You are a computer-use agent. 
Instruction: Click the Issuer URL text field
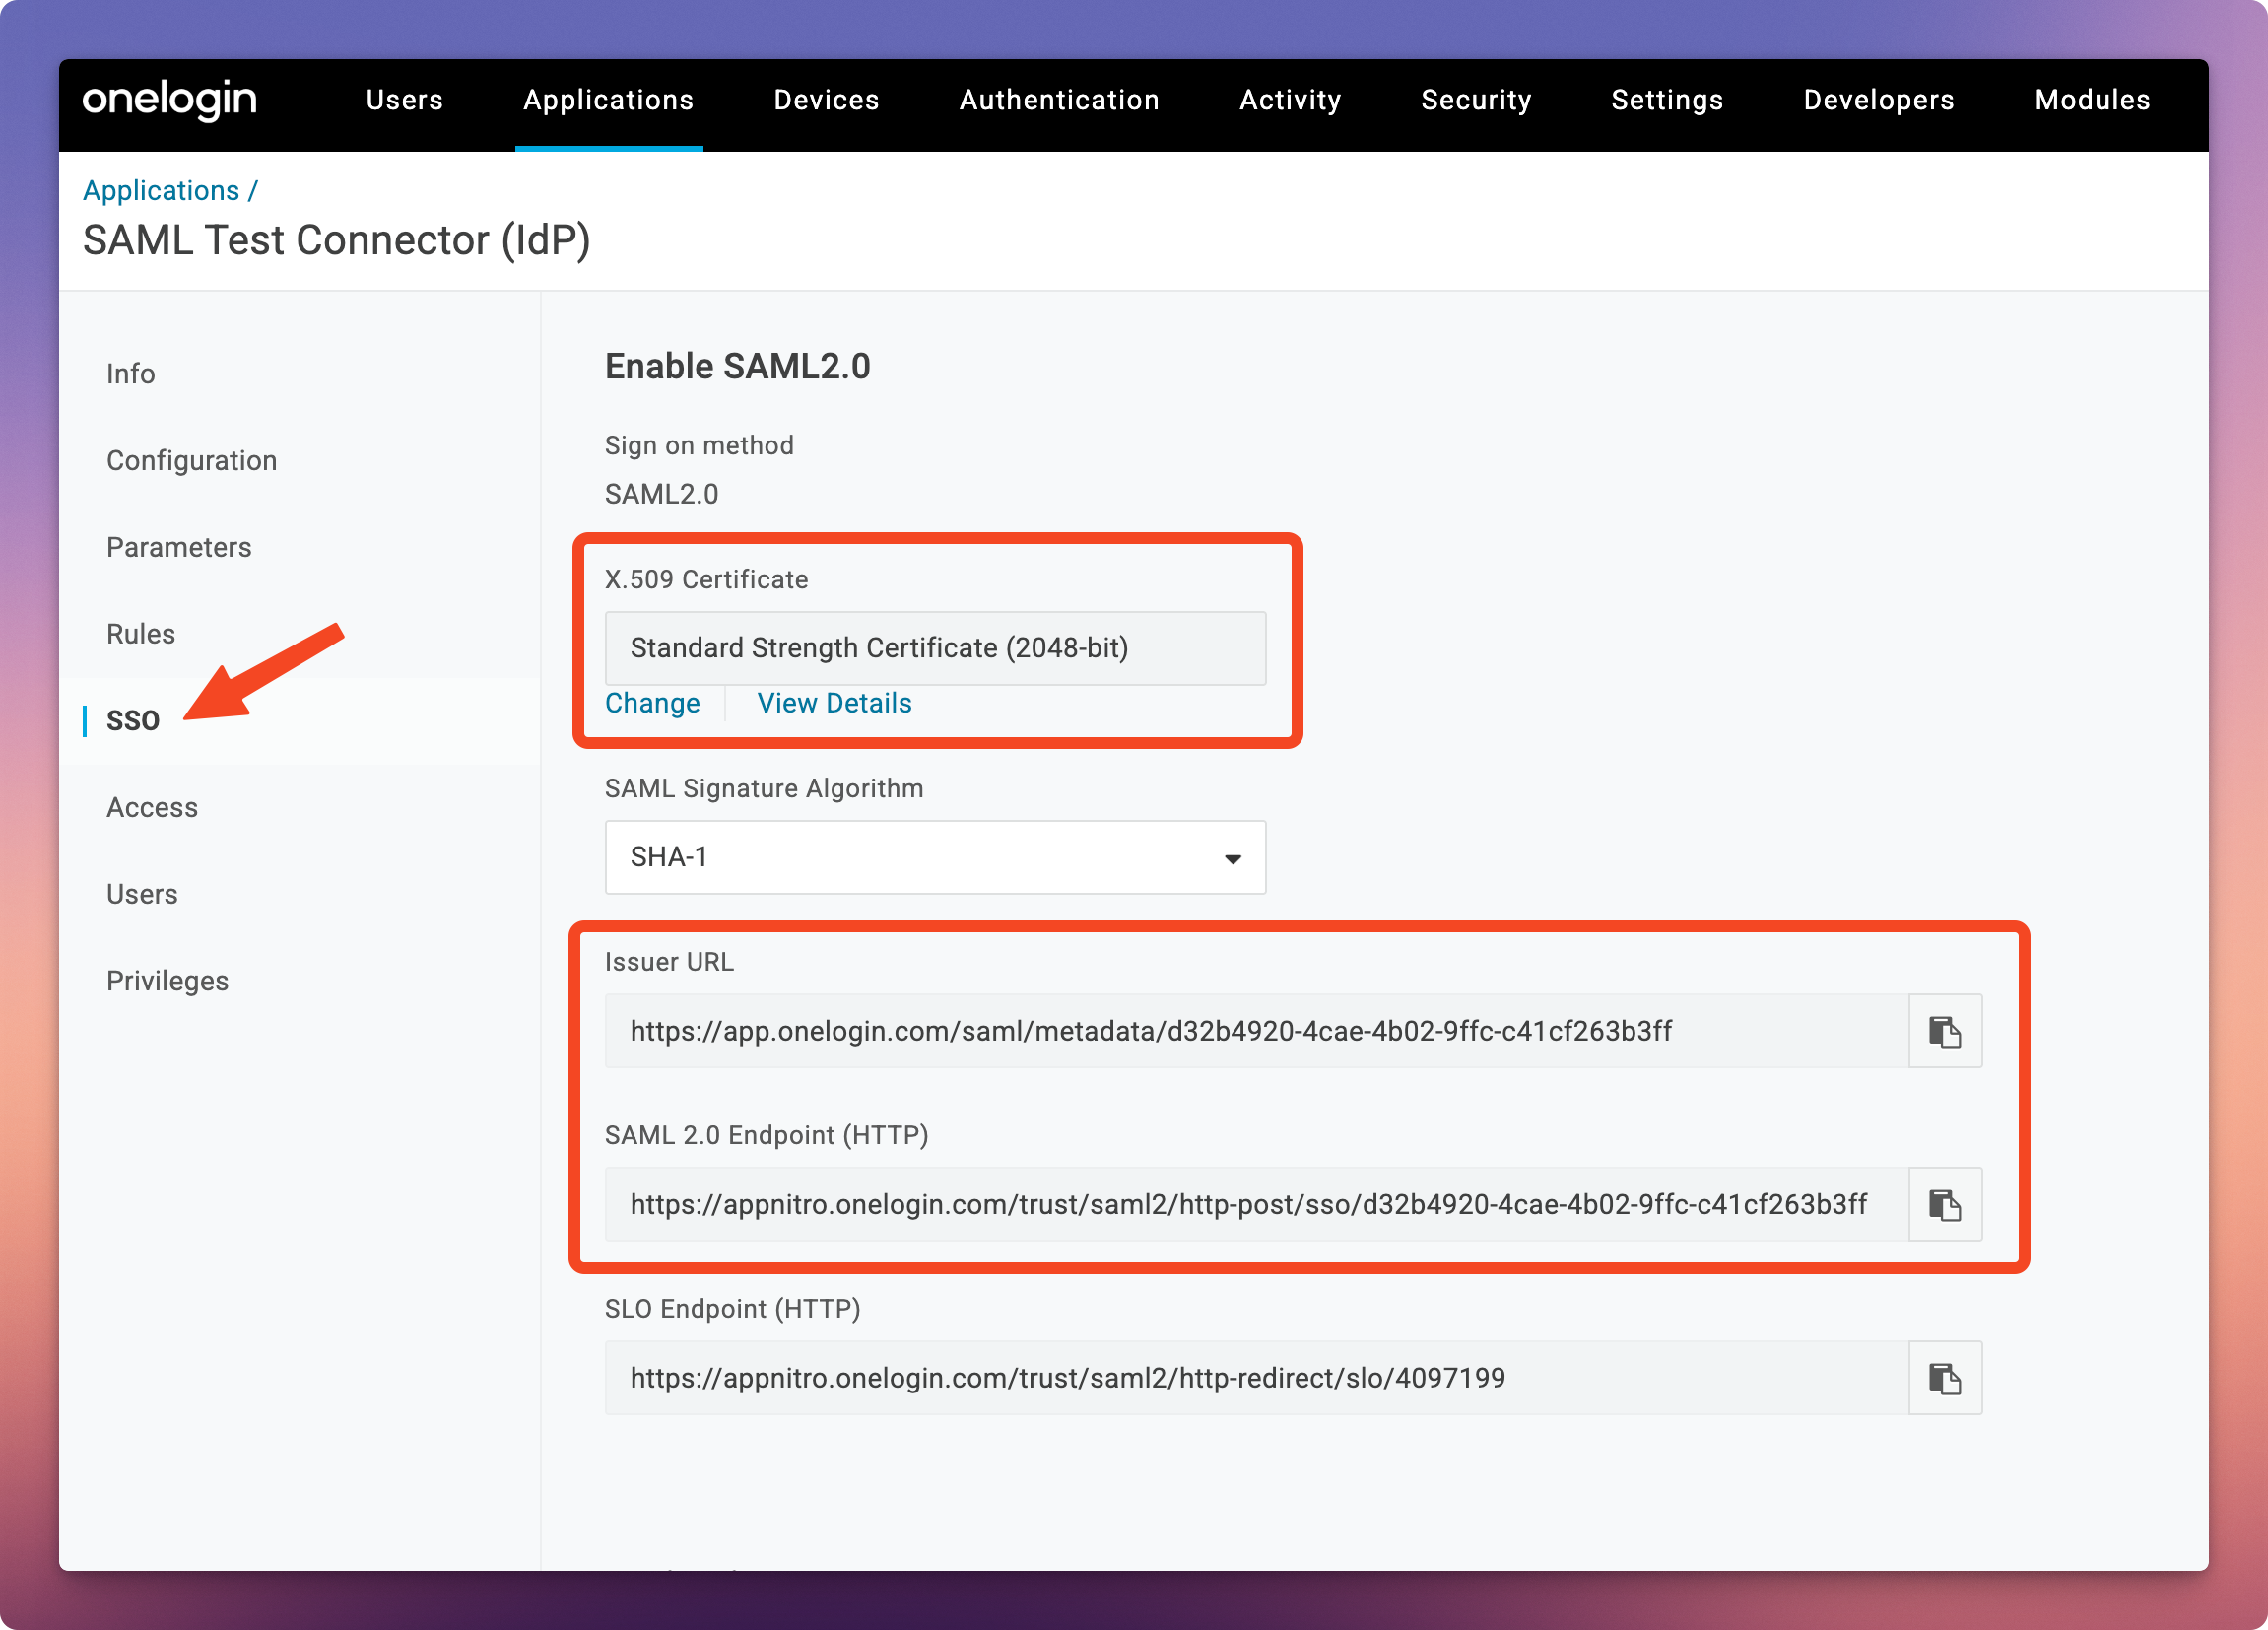[1255, 1031]
